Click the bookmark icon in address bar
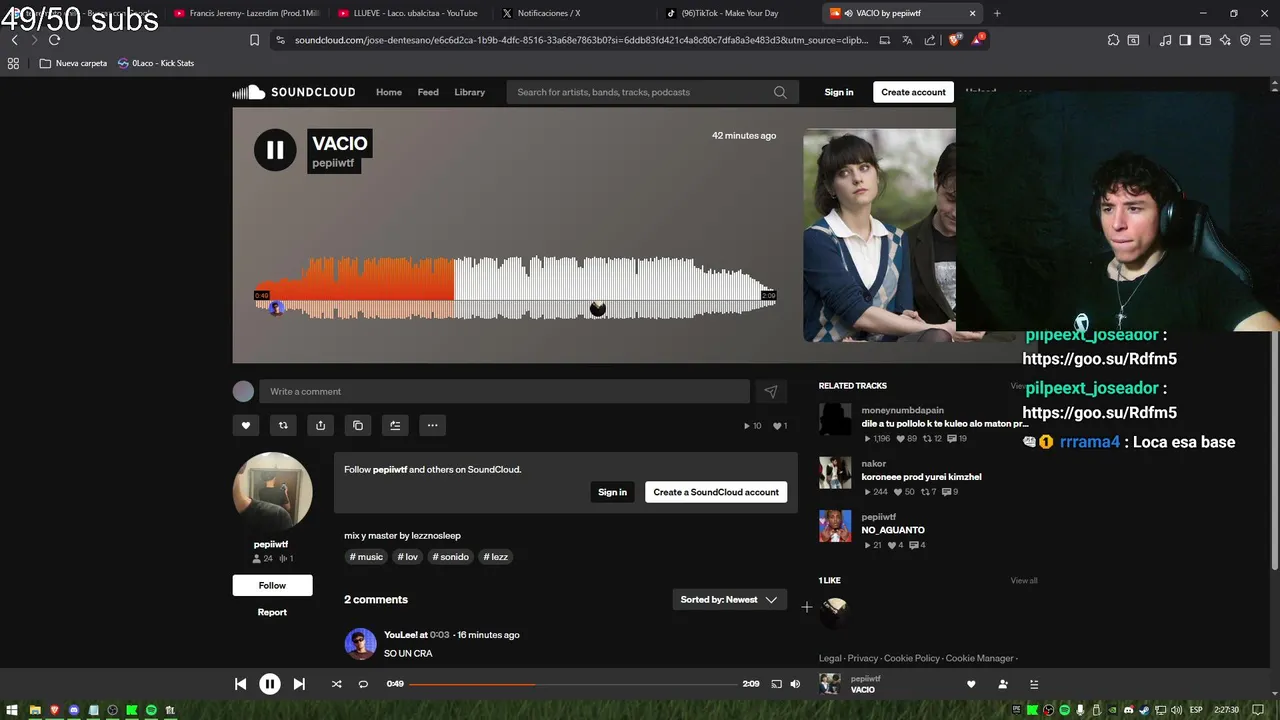 (254, 40)
